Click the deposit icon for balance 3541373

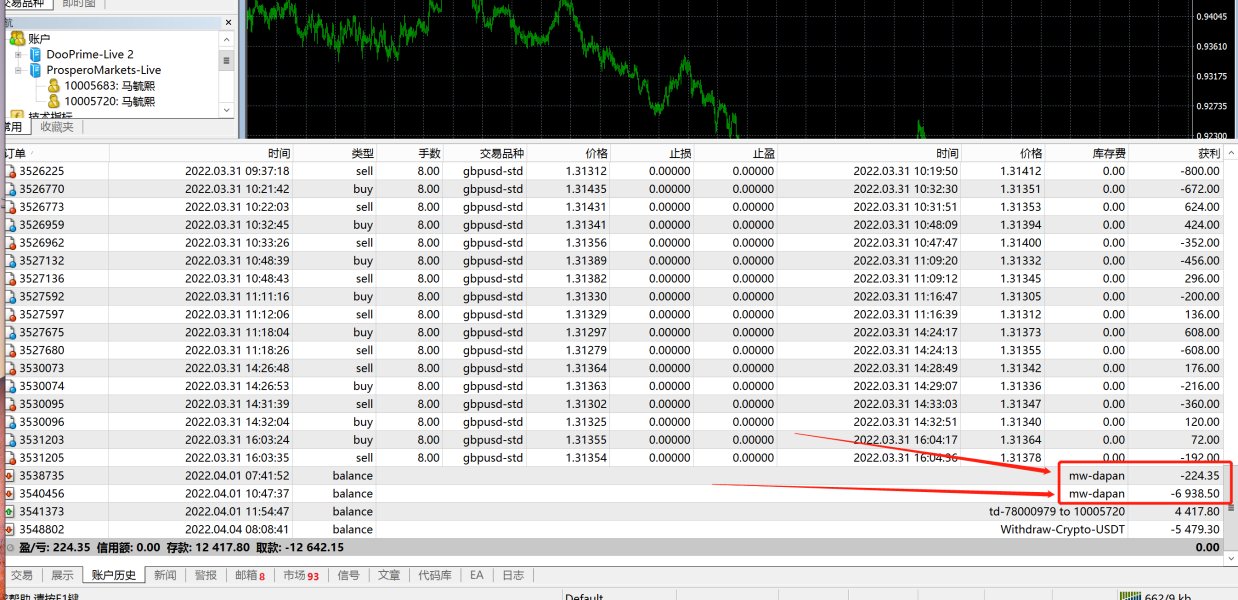[x=9, y=512]
